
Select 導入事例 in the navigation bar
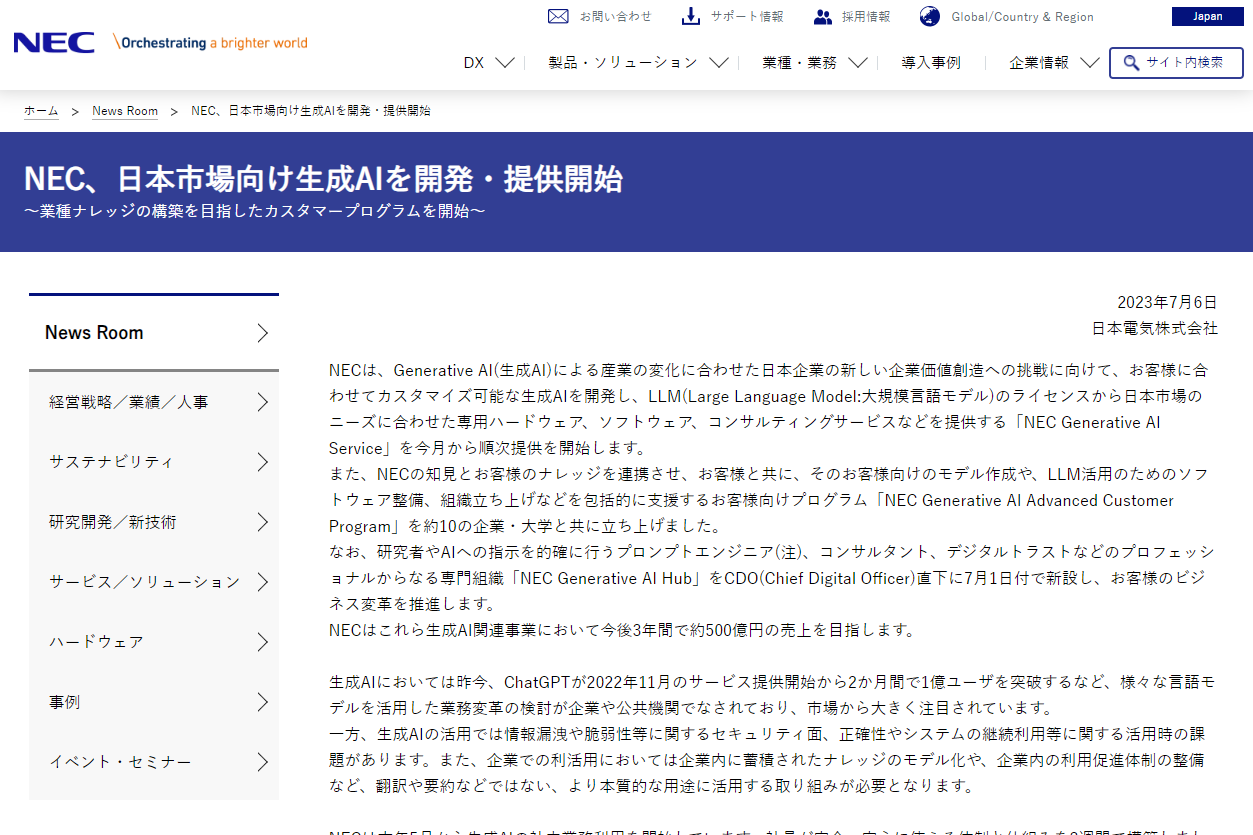(929, 62)
